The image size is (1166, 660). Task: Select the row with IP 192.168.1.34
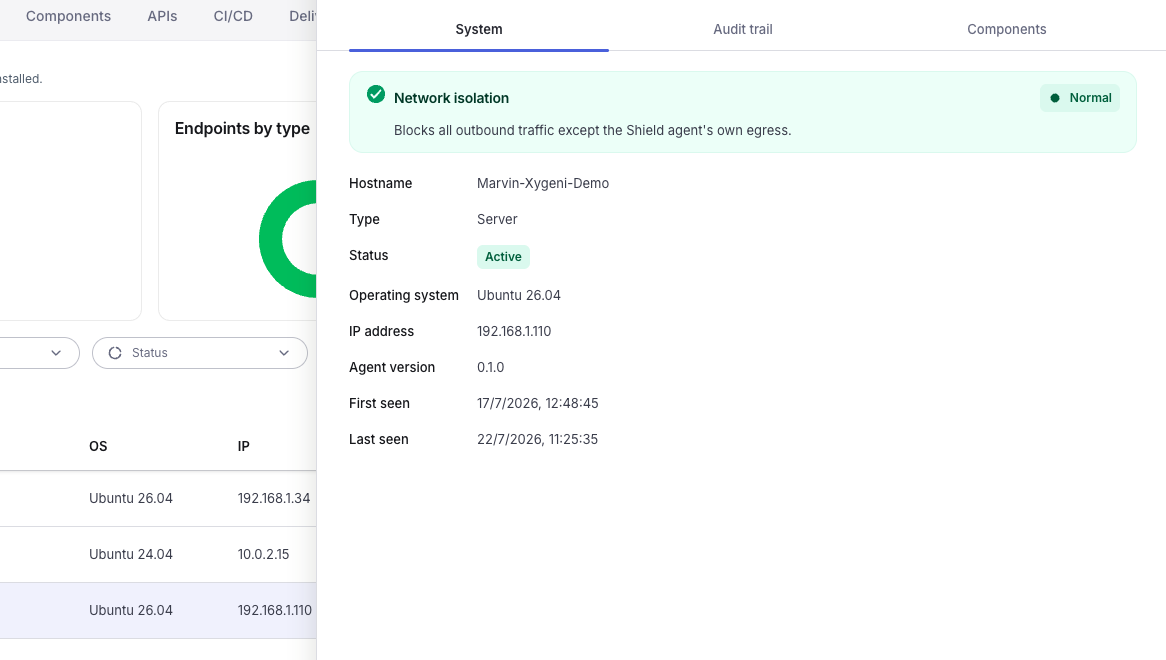158,499
